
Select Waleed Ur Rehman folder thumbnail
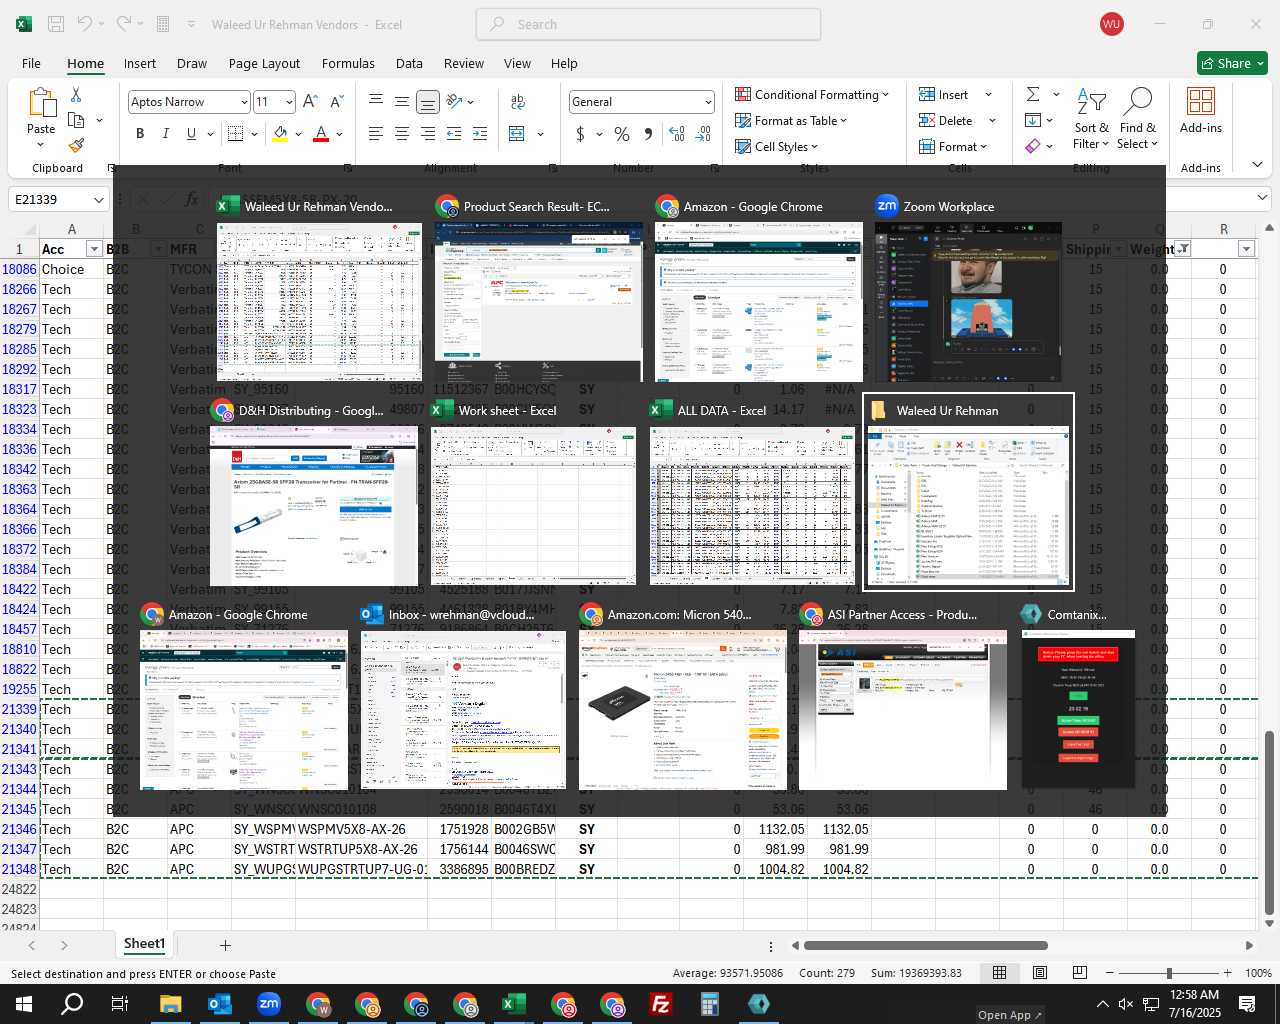pos(969,492)
